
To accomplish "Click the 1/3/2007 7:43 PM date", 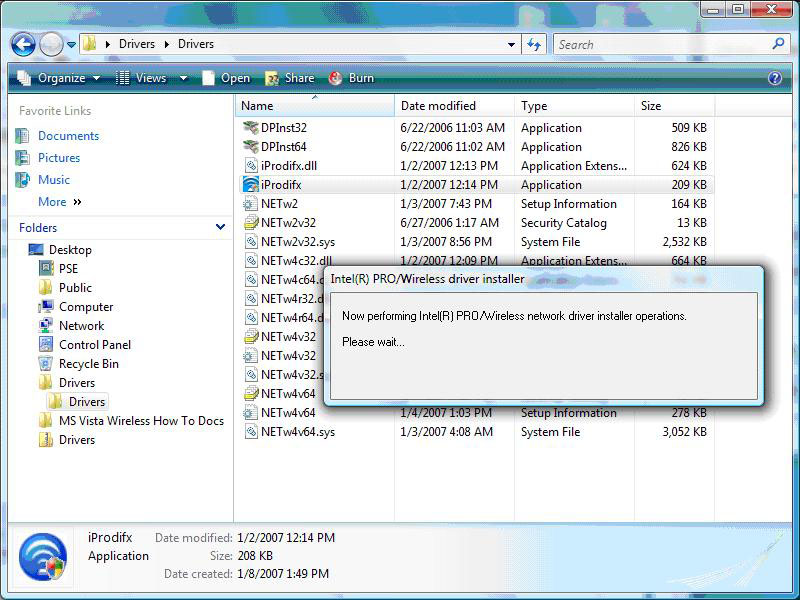I will [x=446, y=204].
